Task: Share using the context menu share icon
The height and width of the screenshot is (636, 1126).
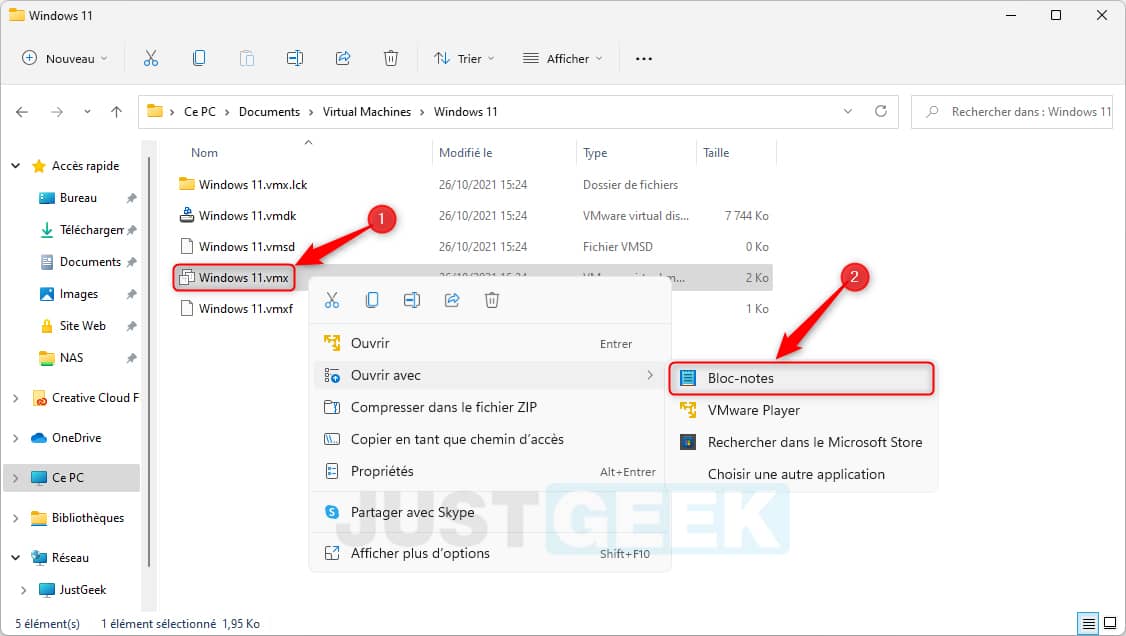Action: point(452,300)
